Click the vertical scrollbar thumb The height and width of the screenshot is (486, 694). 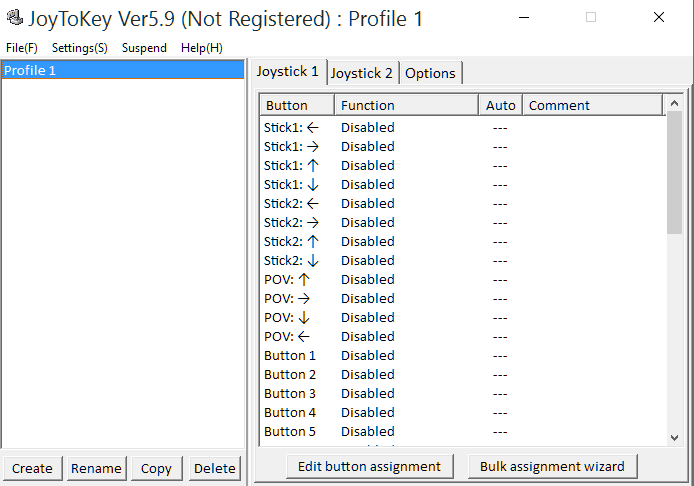[675, 172]
